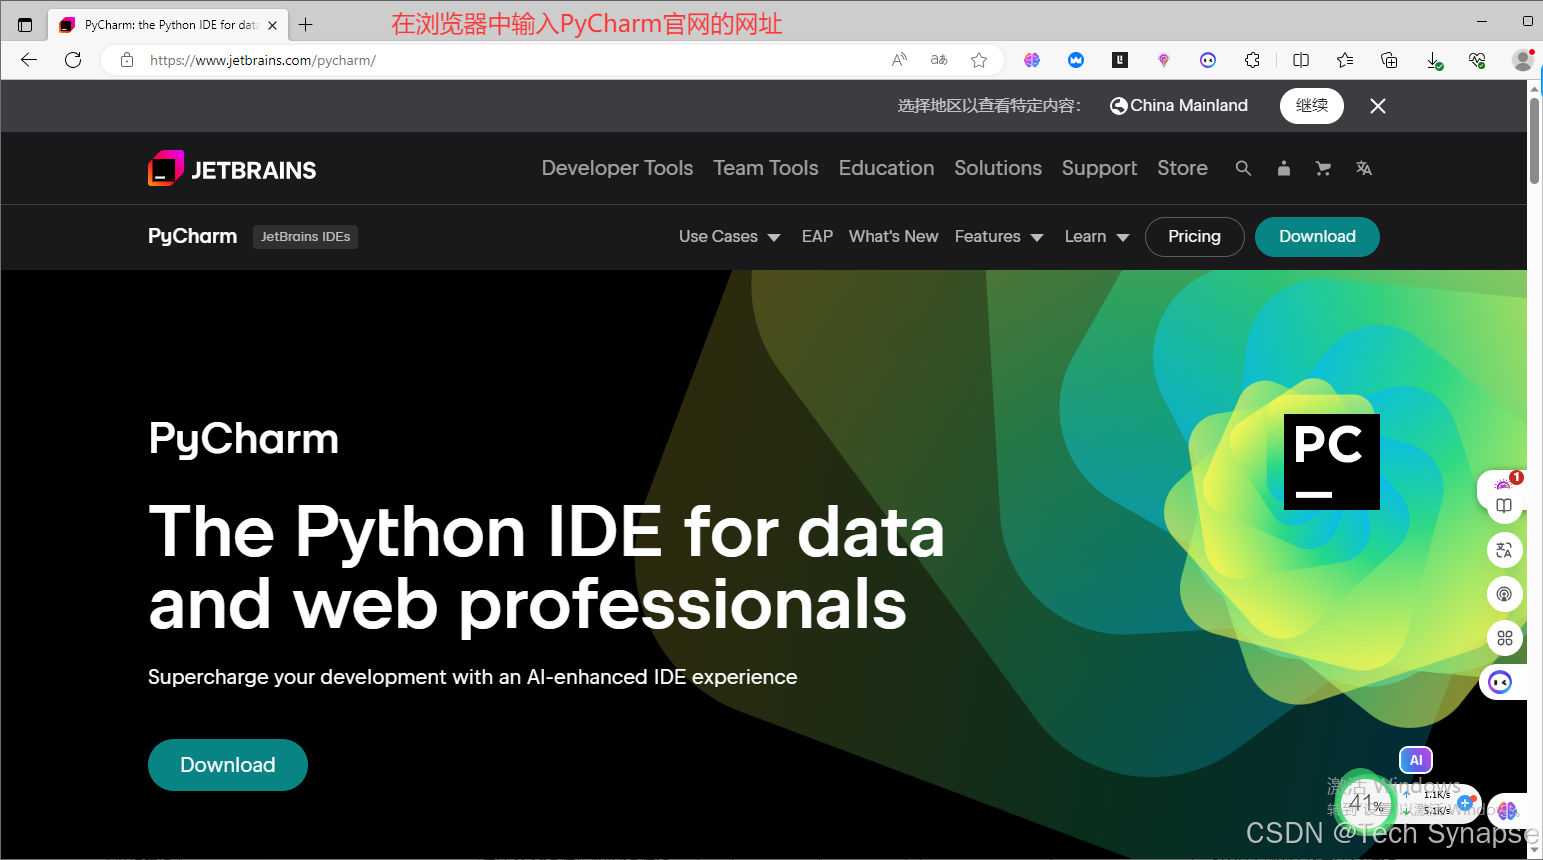The height and width of the screenshot is (860, 1543).
Task: Open the purple face extension icon in toolbar
Action: pos(1208,60)
